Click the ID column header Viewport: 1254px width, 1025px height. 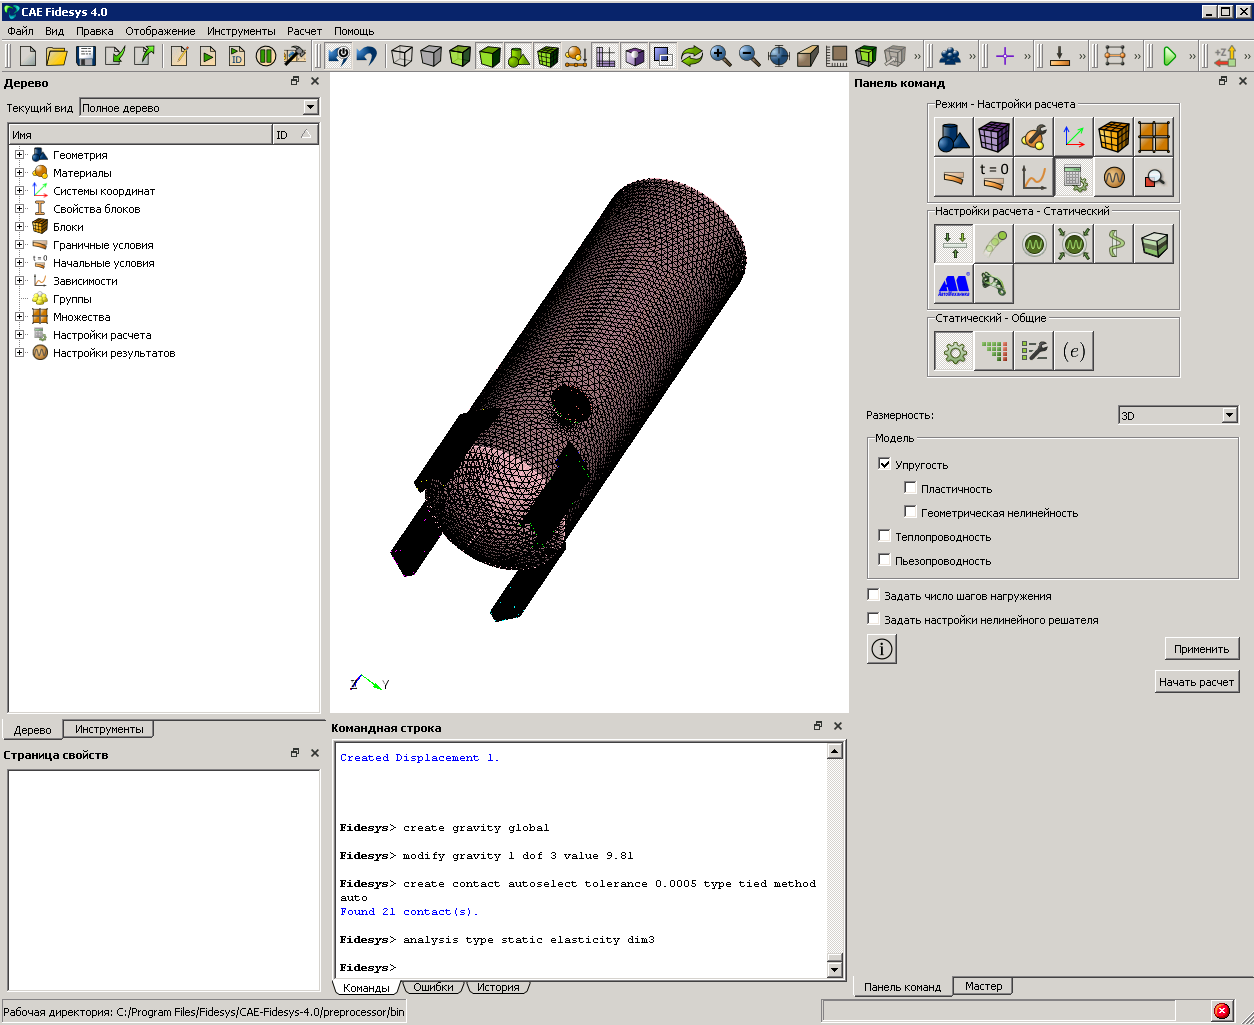(x=295, y=134)
